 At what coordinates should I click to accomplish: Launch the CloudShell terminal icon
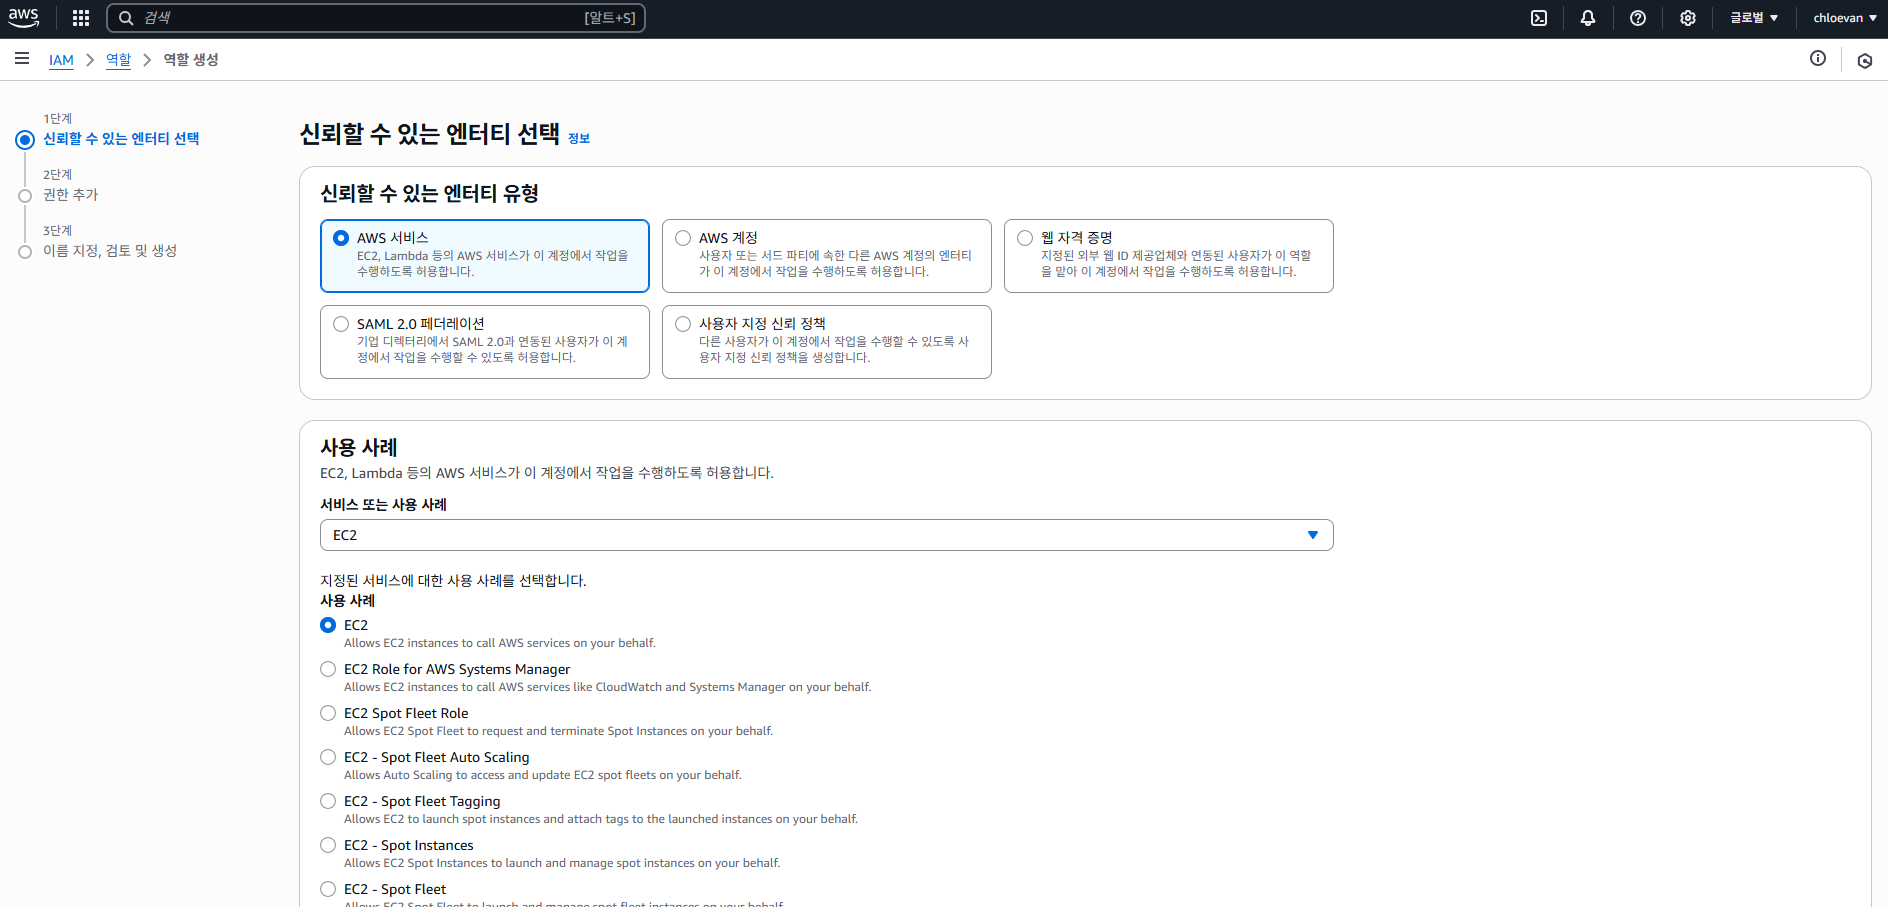click(x=1539, y=18)
